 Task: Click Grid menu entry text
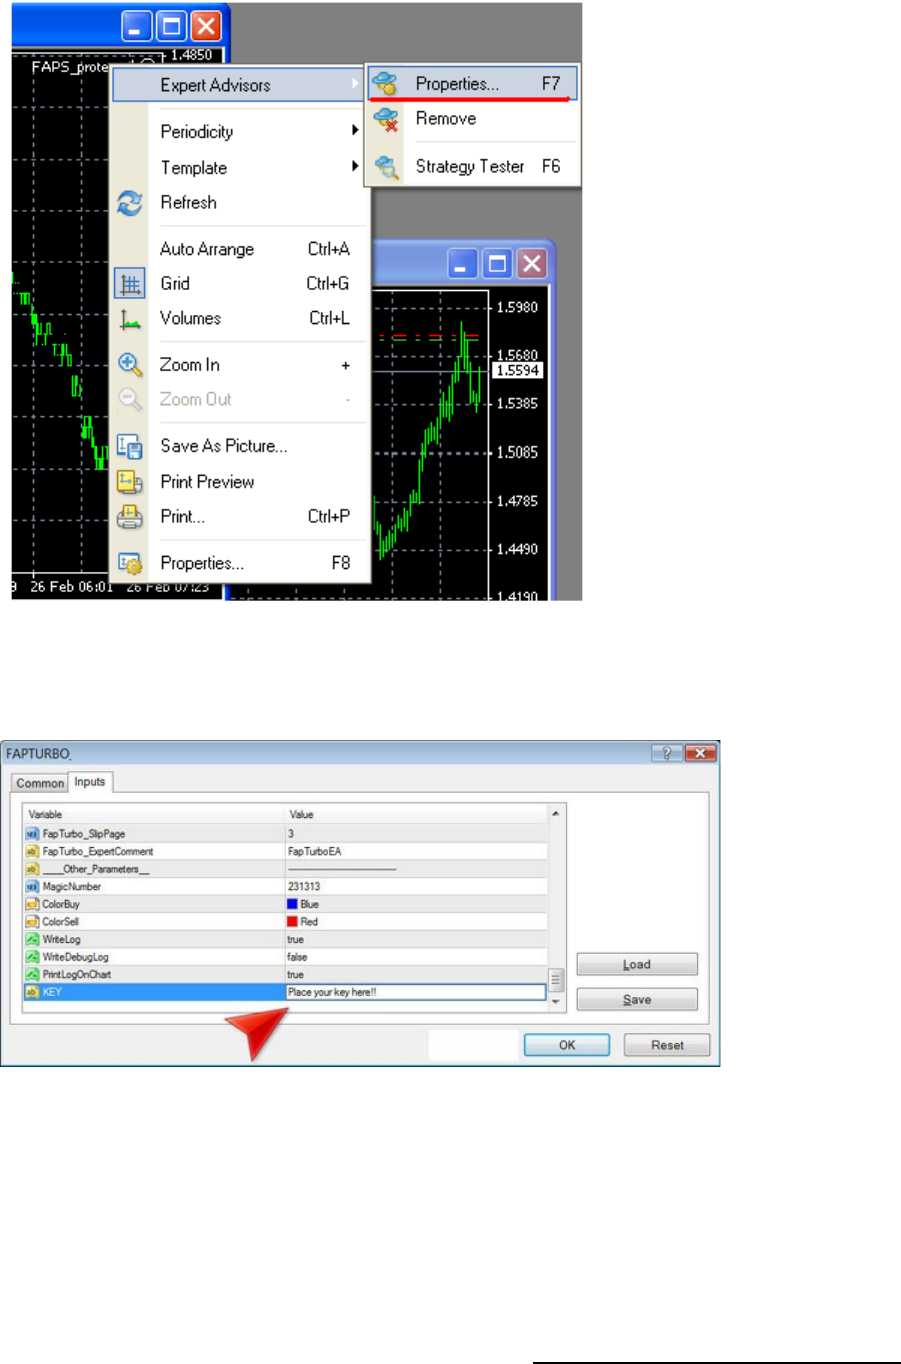[x=175, y=284]
